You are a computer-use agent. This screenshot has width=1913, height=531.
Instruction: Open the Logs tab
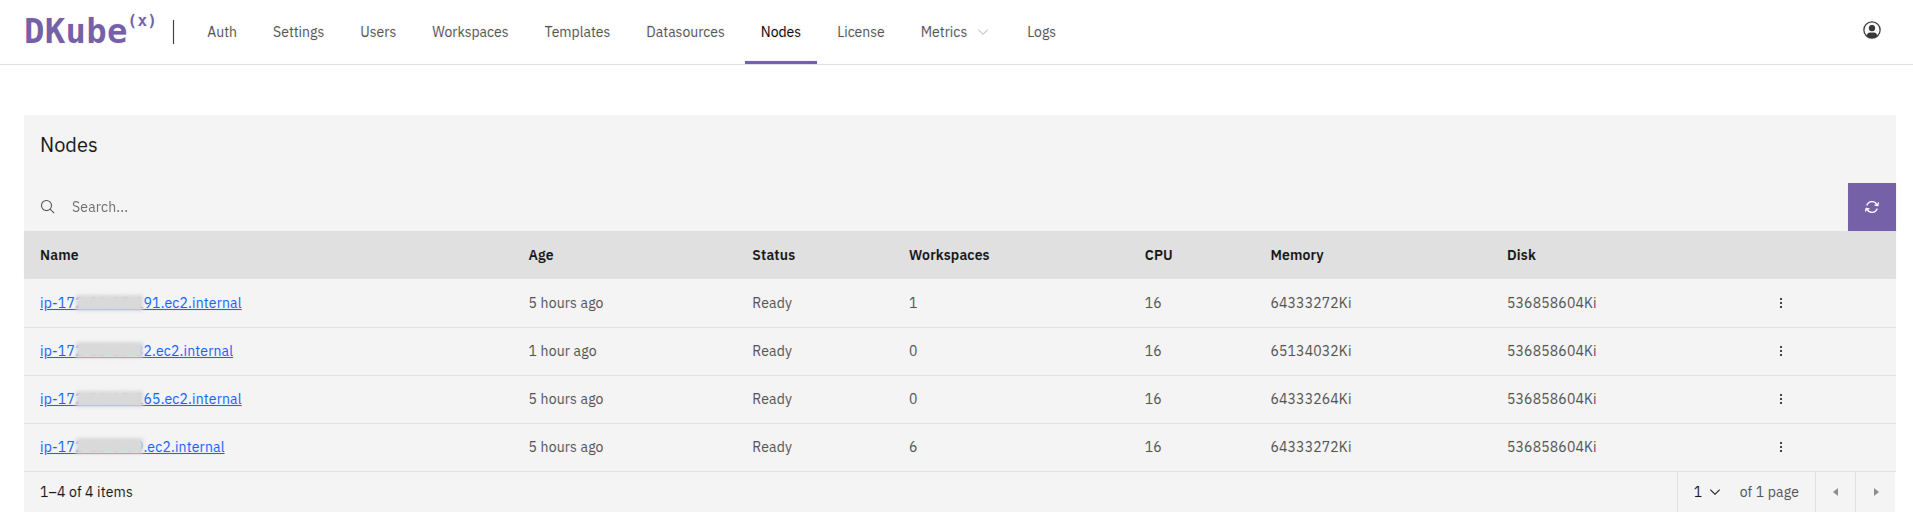point(1041,32)
